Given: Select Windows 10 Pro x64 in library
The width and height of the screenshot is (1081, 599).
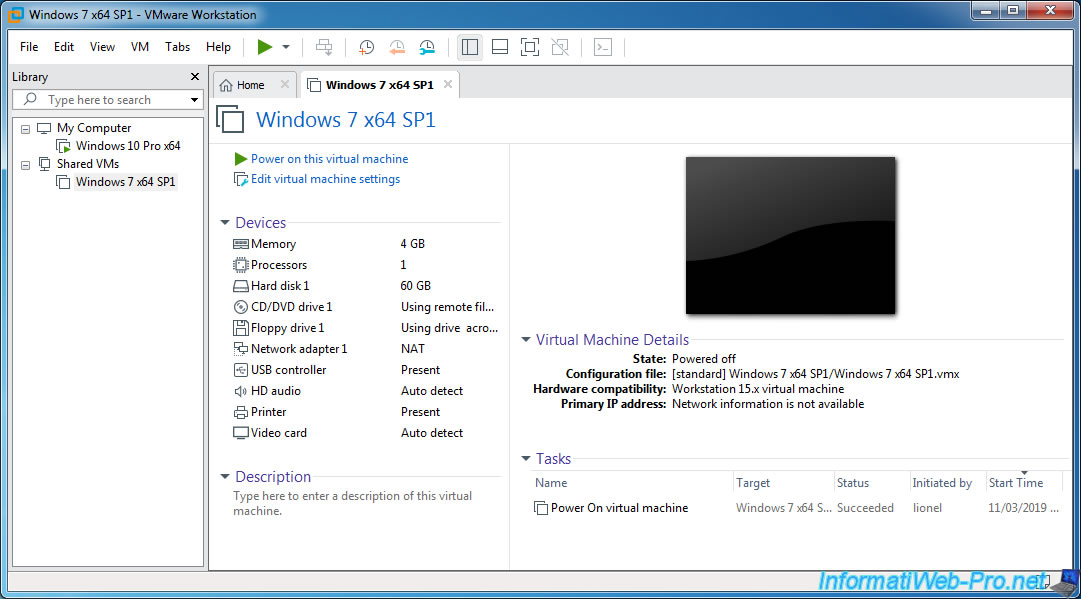Looking at the screenshot, I should click(x=128, y=146).
